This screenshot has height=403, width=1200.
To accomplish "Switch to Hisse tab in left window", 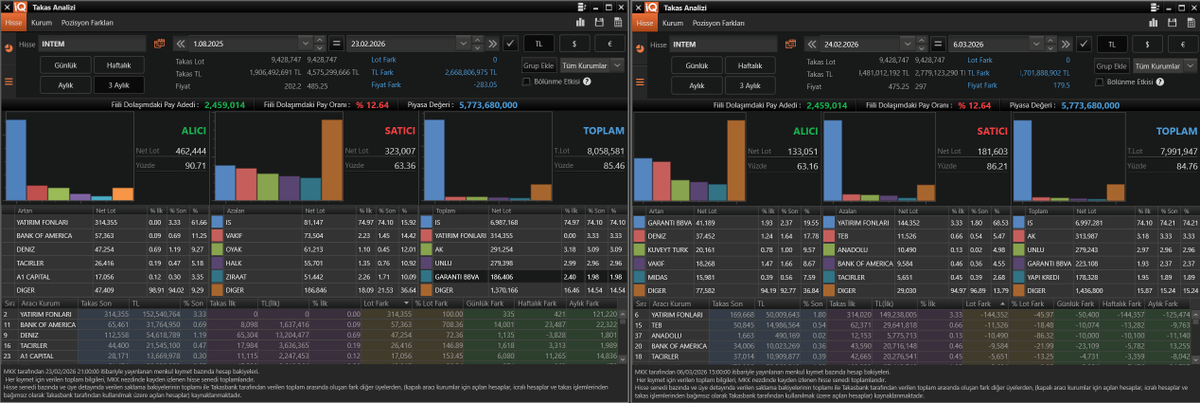I will [x=12, y=21].
